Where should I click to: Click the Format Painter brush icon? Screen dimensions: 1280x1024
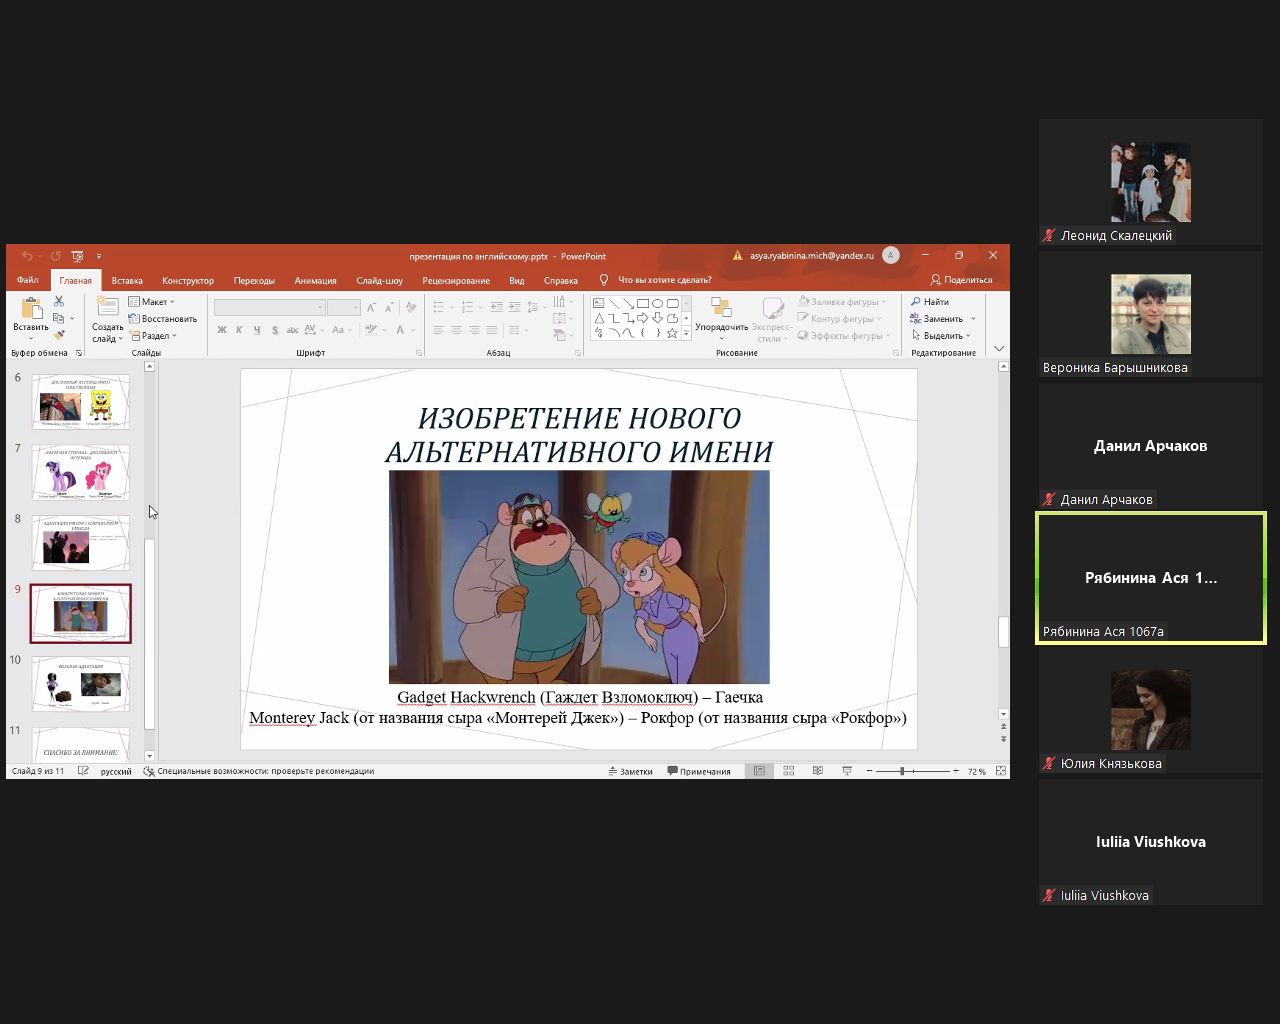pyautogui.click(x=59, y=335)
